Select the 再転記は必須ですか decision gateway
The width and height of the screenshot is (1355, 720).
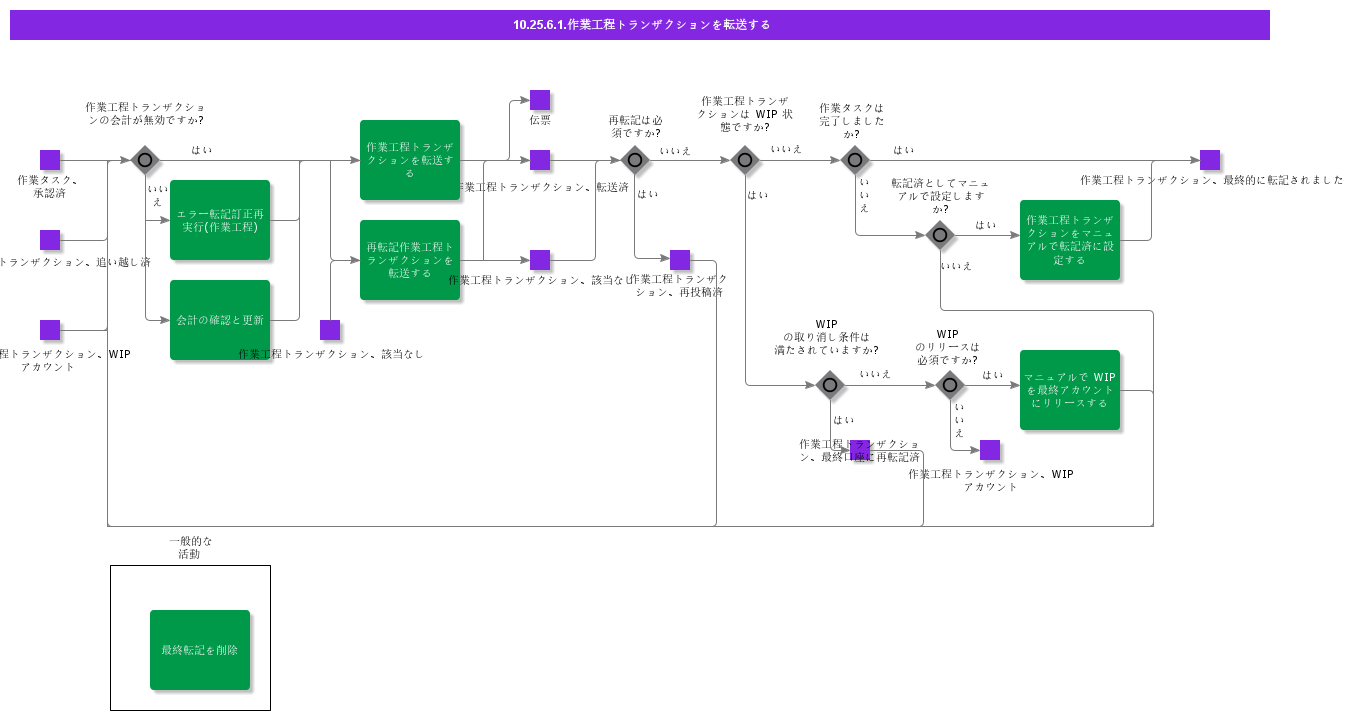tap(635, 158)
